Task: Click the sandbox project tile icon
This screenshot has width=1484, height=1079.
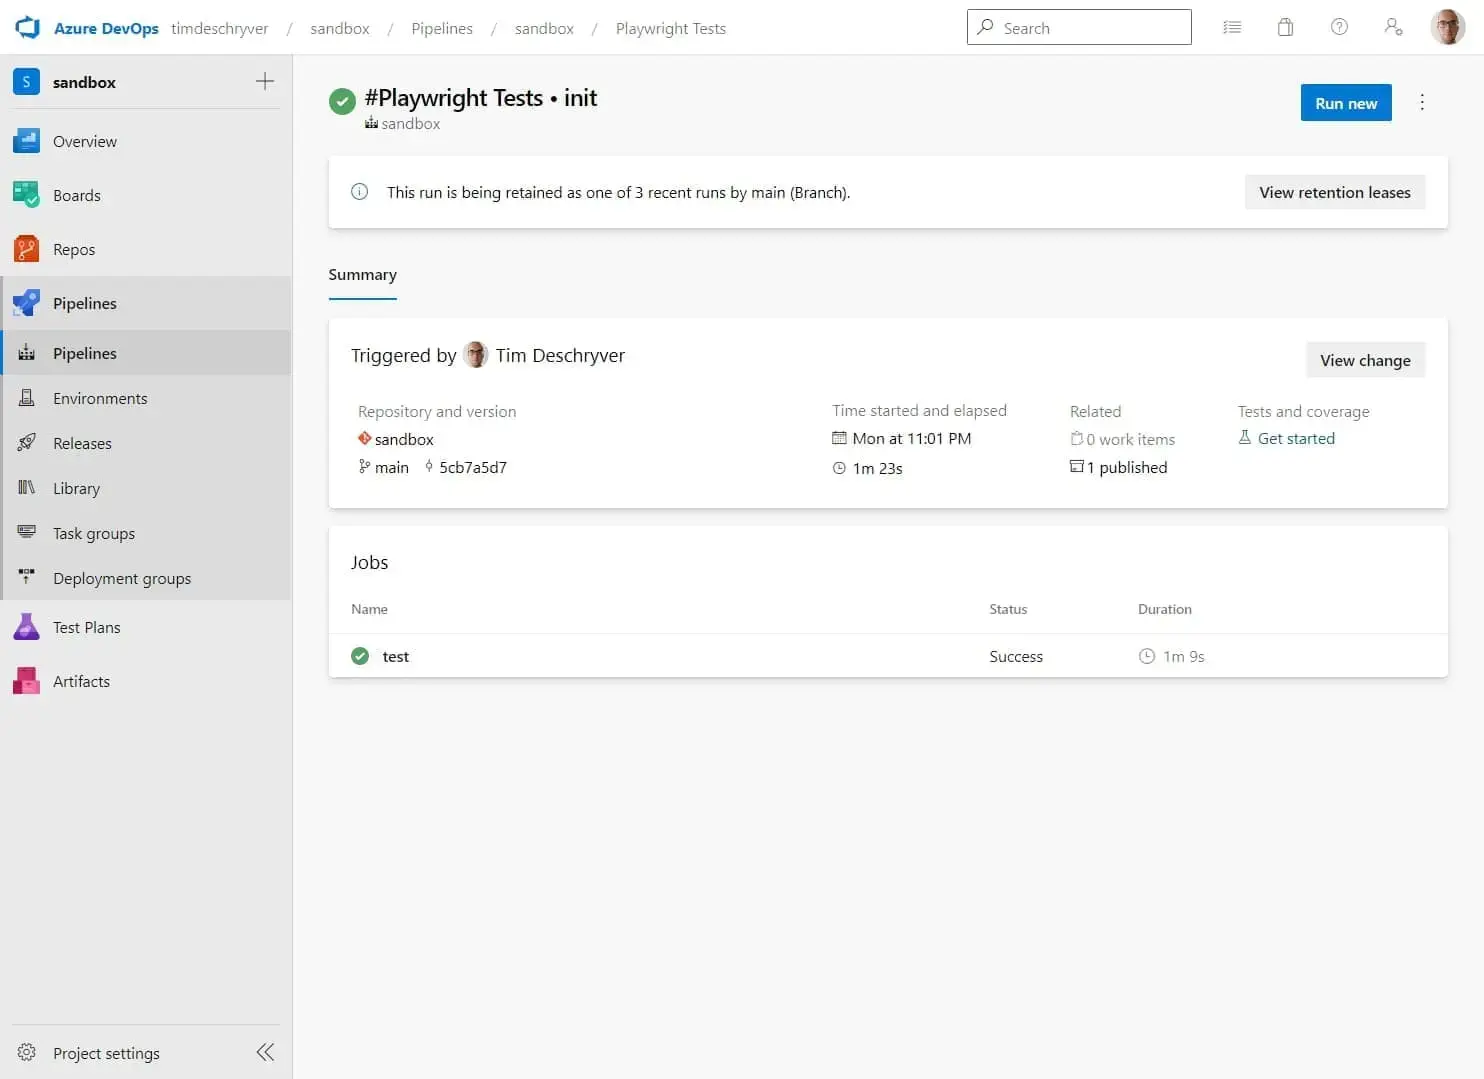Action: (26, 82)
